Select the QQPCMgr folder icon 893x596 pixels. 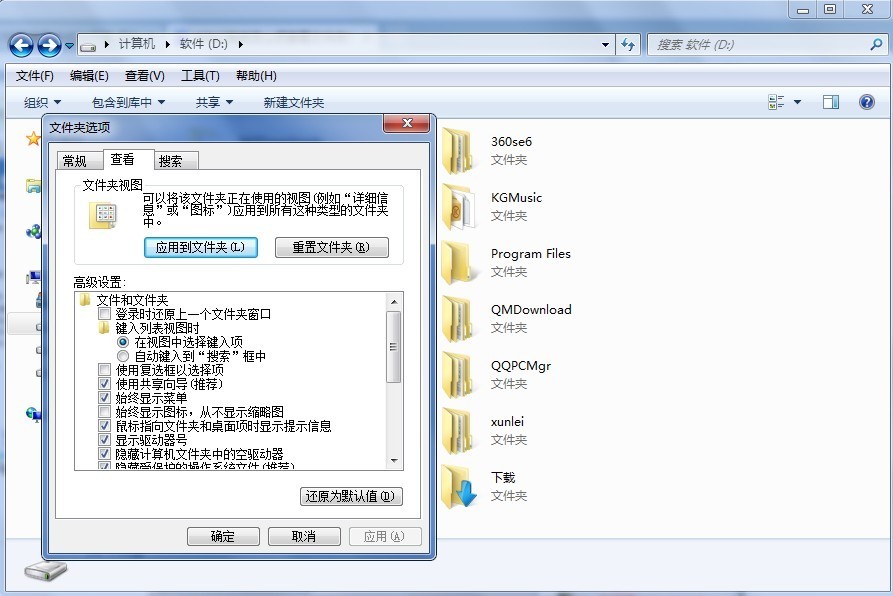tap(457, 375)
